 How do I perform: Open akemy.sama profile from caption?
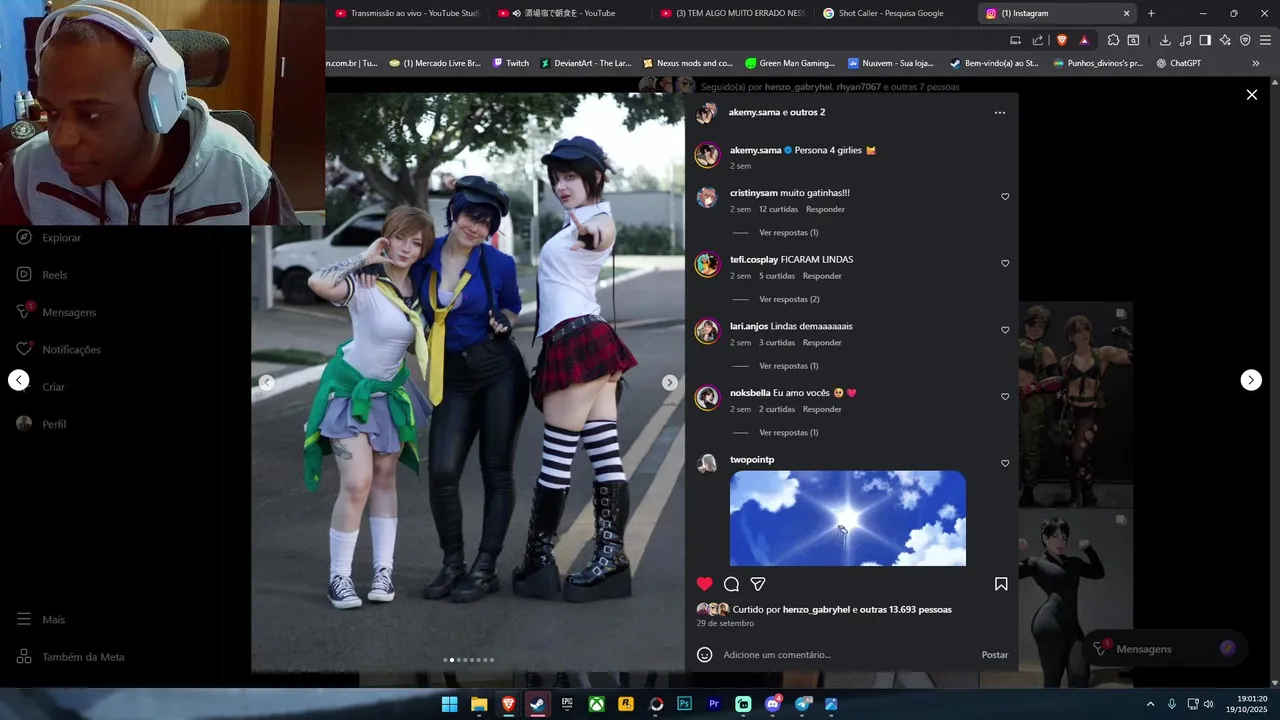(x=755, y=150)
